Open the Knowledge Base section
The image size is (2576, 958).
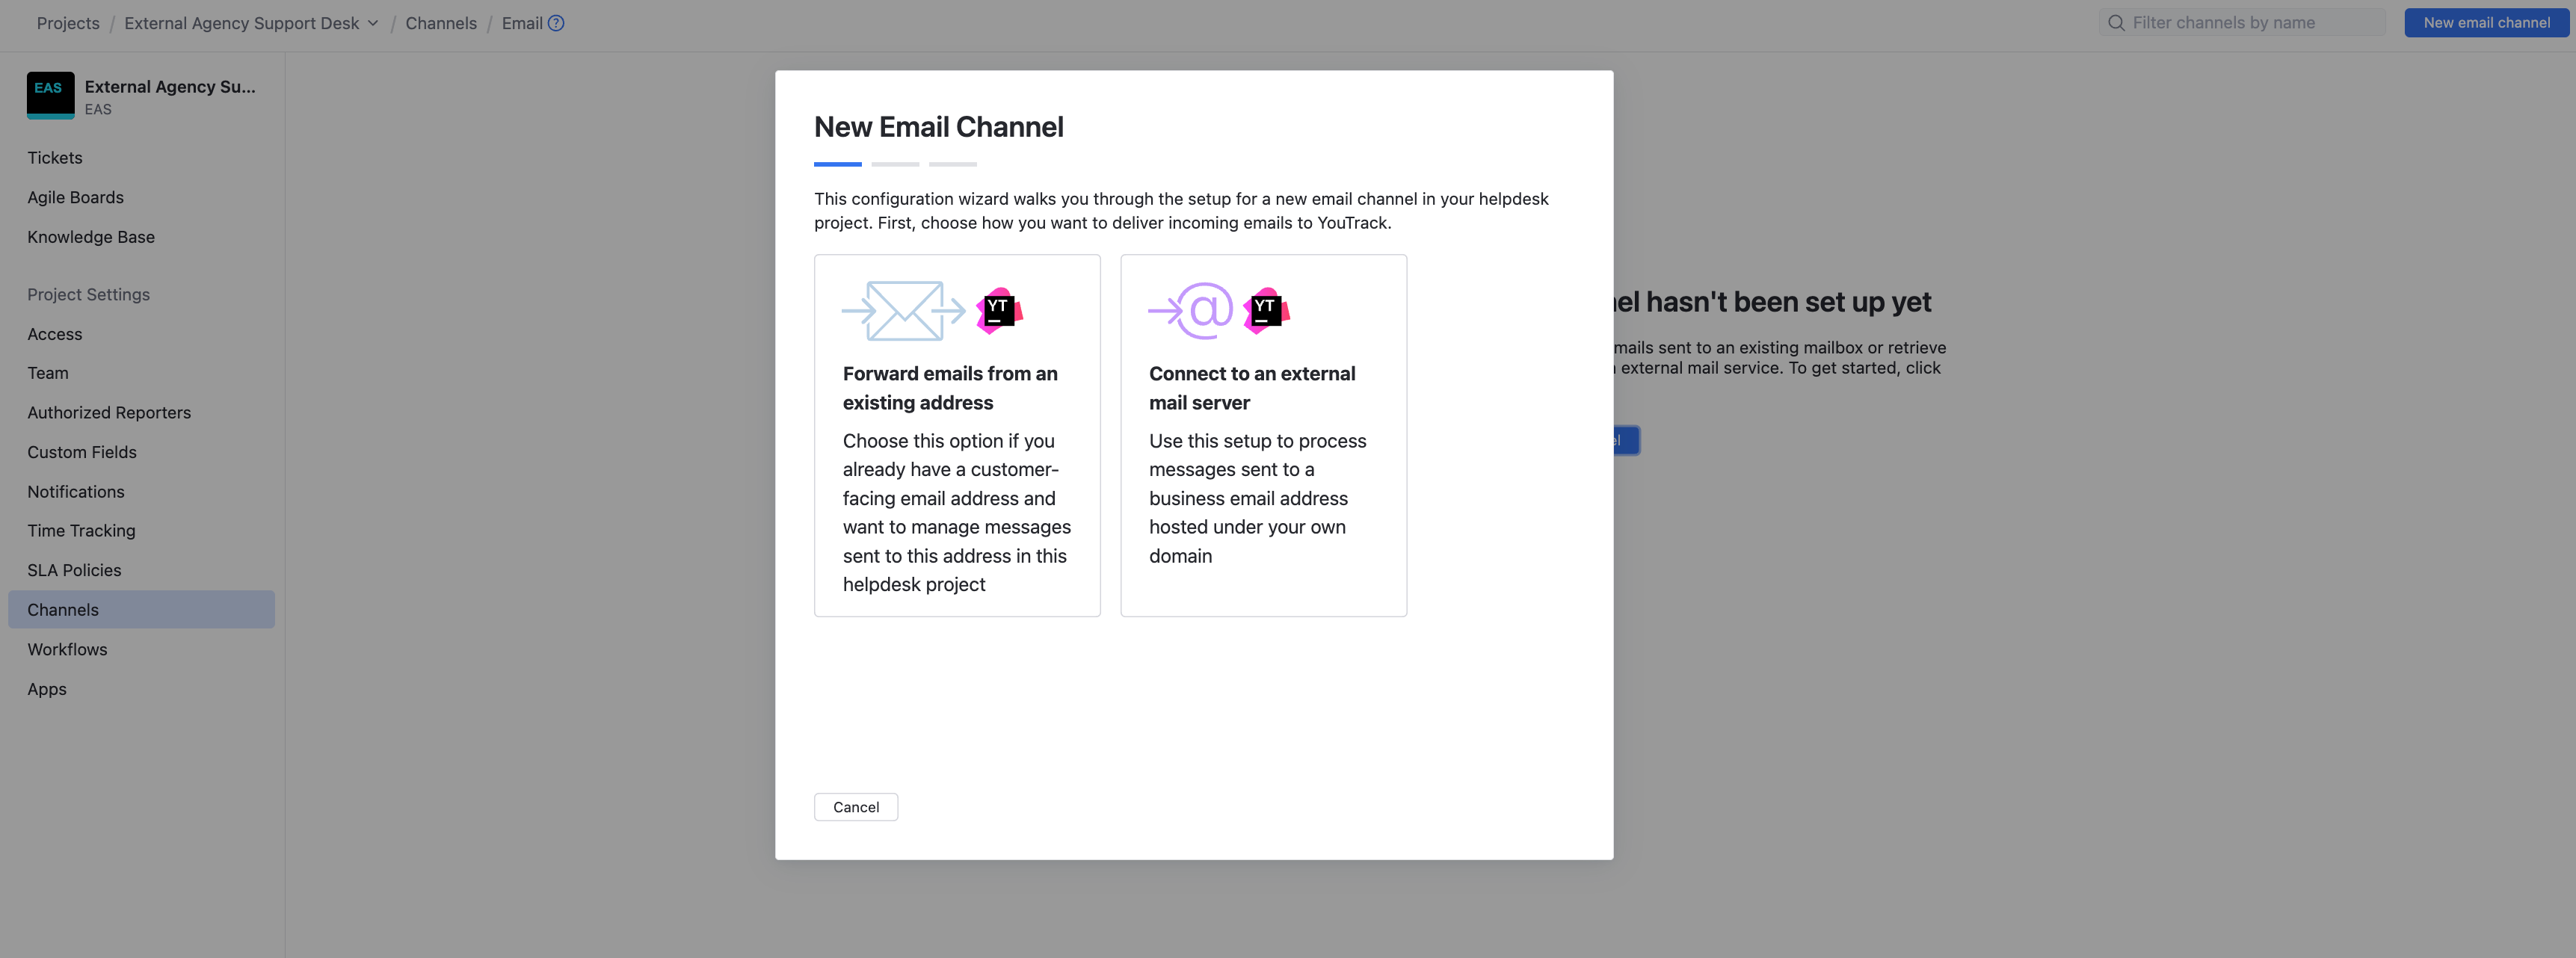point(90,237)
